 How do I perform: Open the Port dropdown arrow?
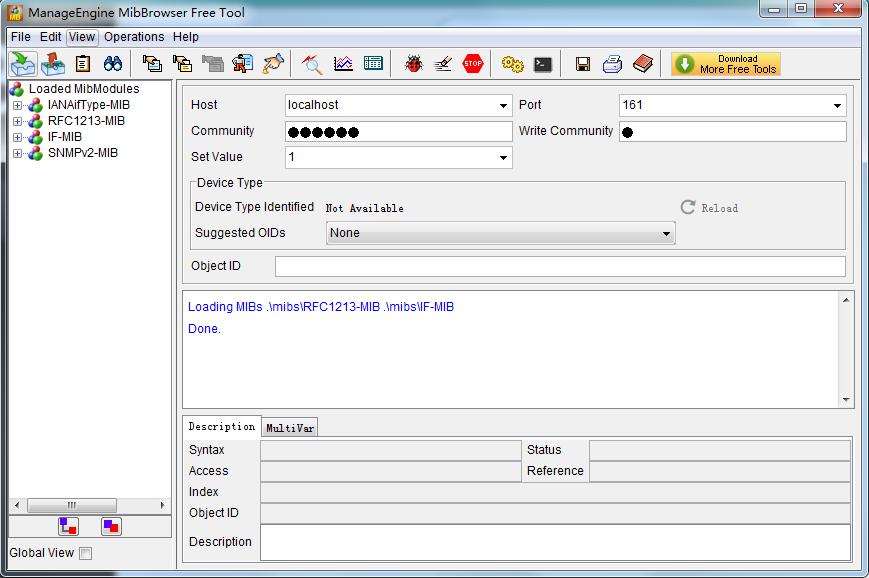pos(837,105)
